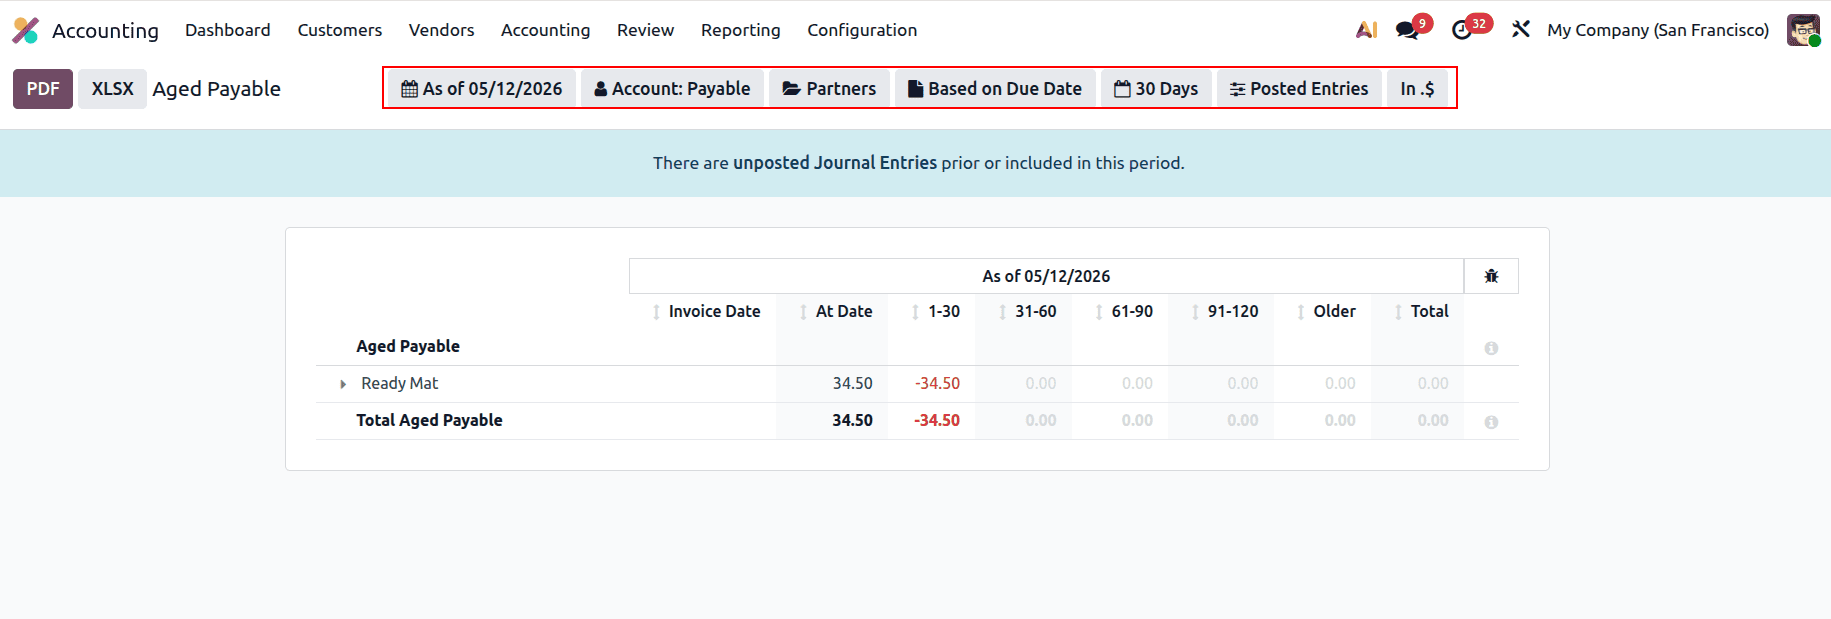Click the Aged Payable report title
Screen dimensions: 1831x619
216,89
